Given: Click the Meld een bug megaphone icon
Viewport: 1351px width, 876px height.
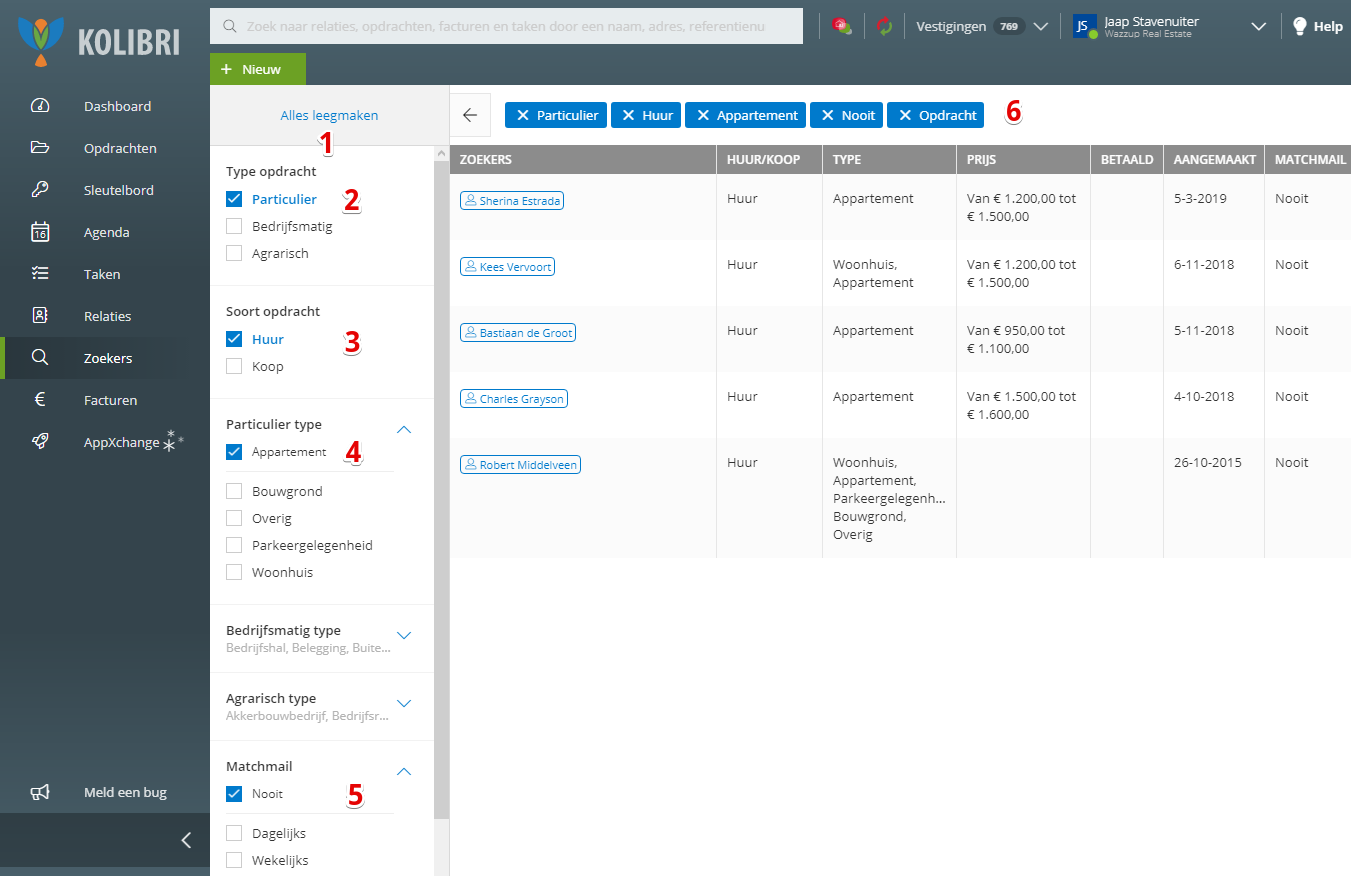Looking at the screenshot, I should [x=40, y=792].
